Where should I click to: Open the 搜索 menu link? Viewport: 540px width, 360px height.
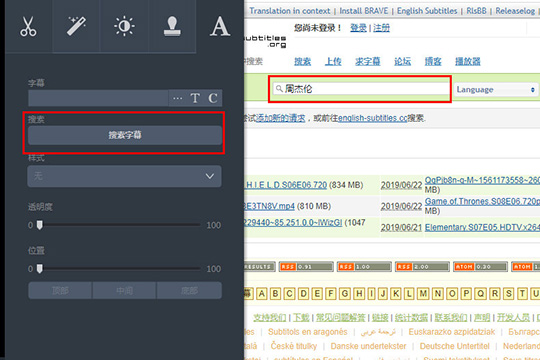[302, 62]
